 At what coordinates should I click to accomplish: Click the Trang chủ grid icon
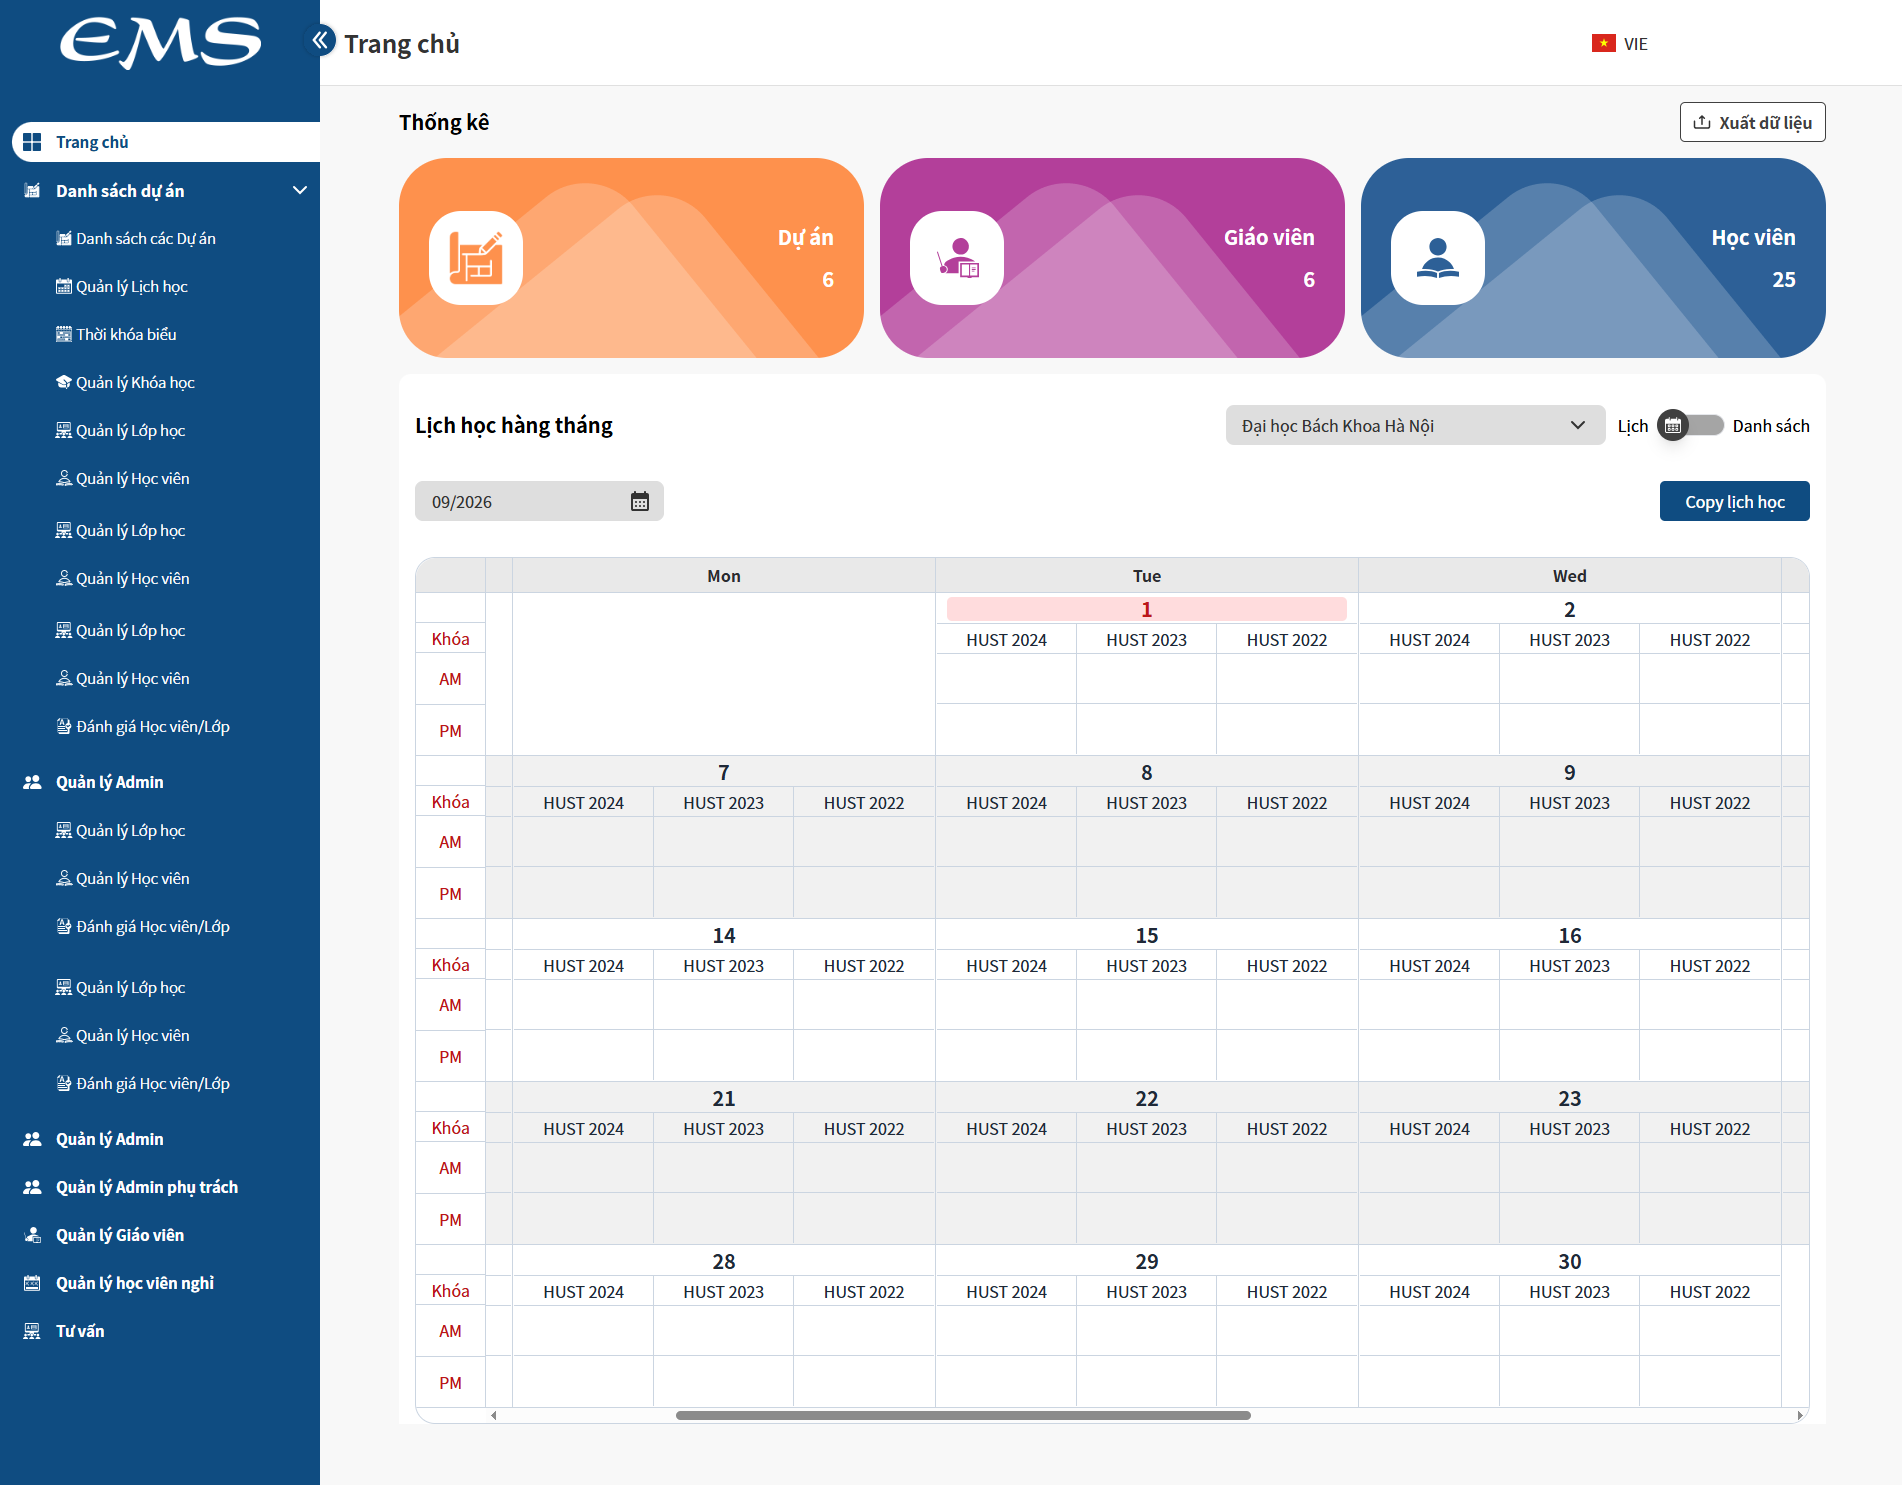pos(32,142)
